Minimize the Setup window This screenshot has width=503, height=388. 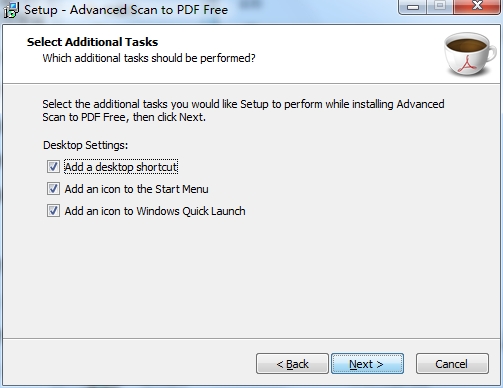[413, 7]
